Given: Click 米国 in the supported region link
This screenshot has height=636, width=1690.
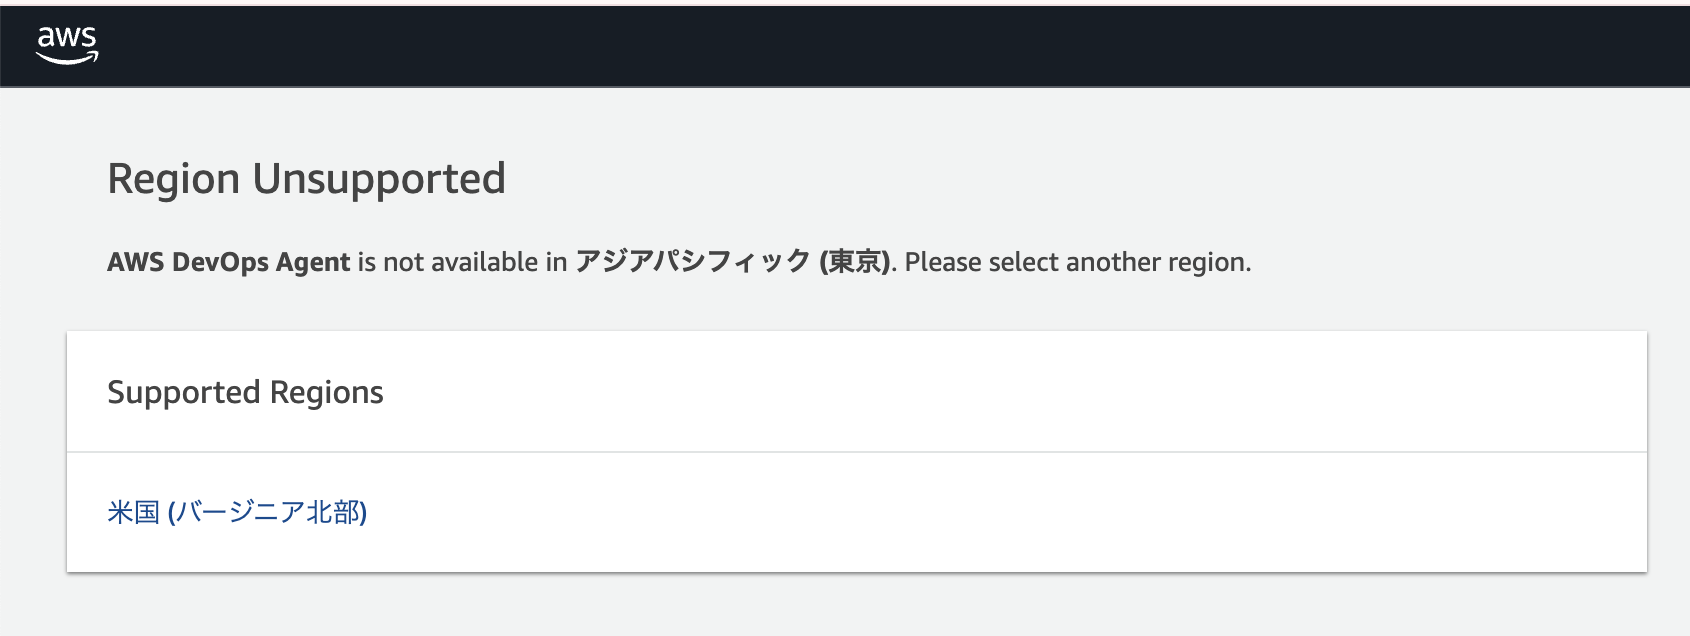Looking at the screenshot, I should [133, 512].
